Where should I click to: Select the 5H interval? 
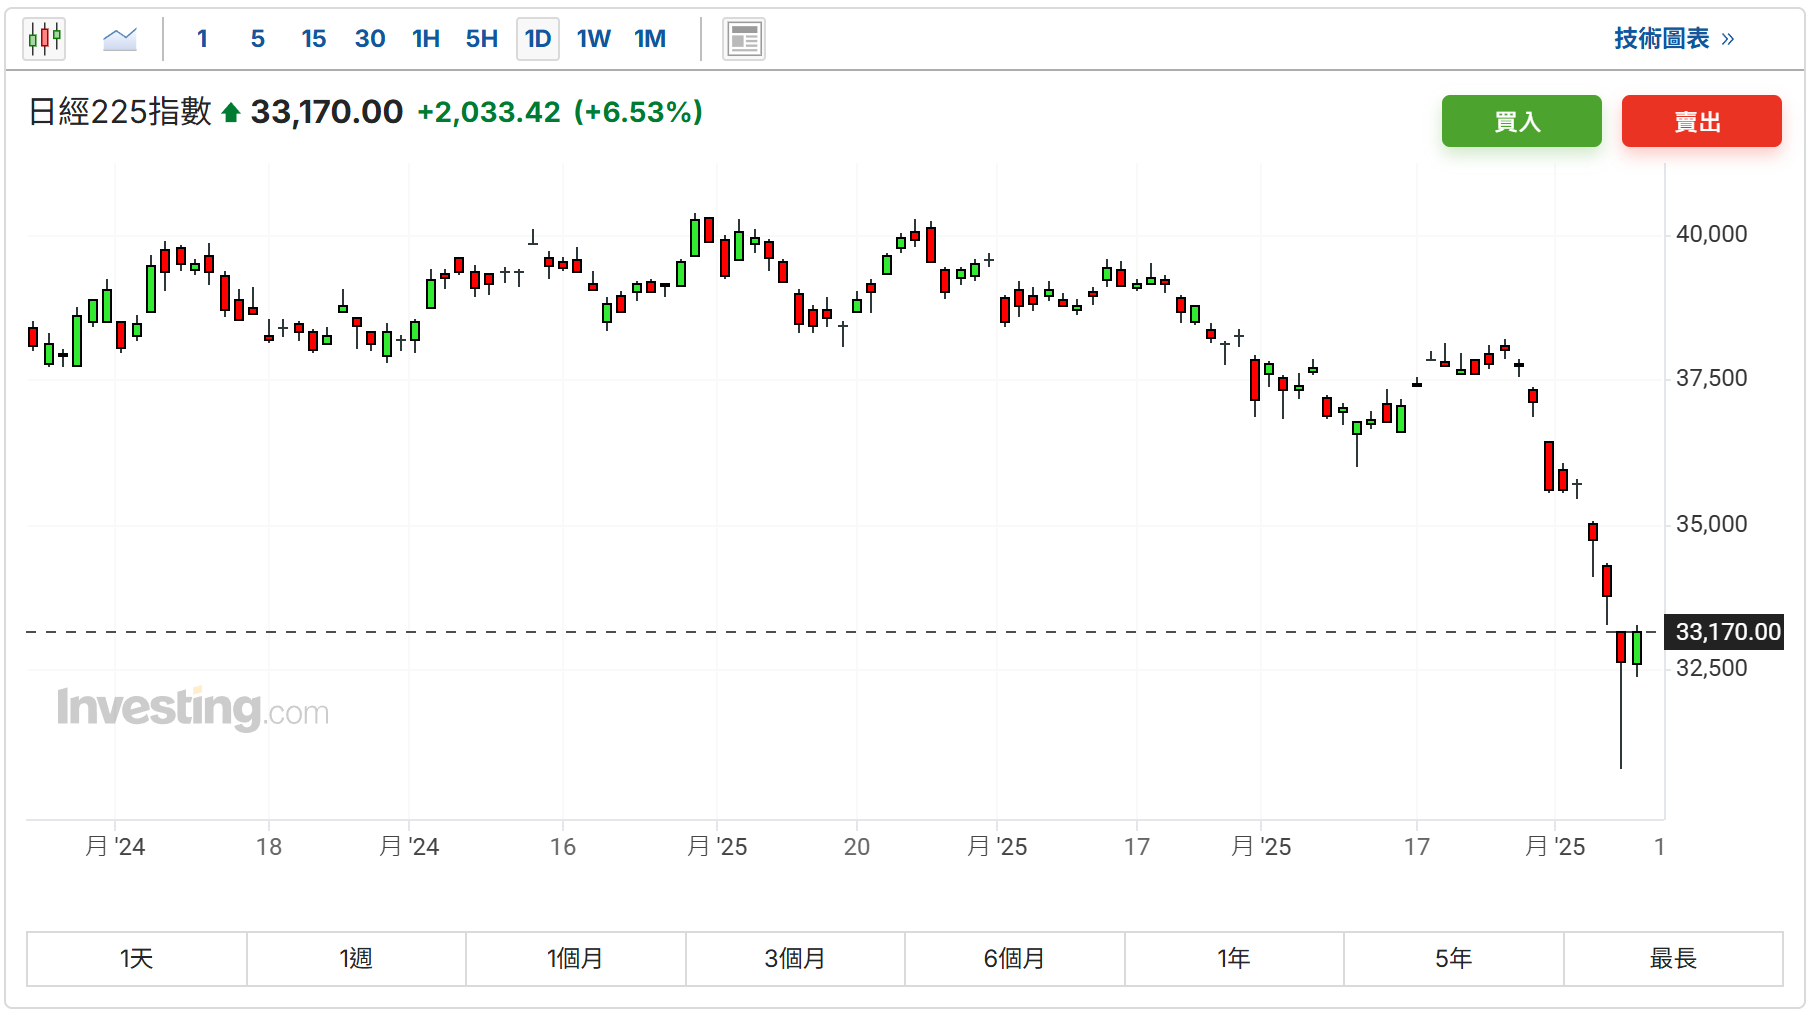click(482, 39)
